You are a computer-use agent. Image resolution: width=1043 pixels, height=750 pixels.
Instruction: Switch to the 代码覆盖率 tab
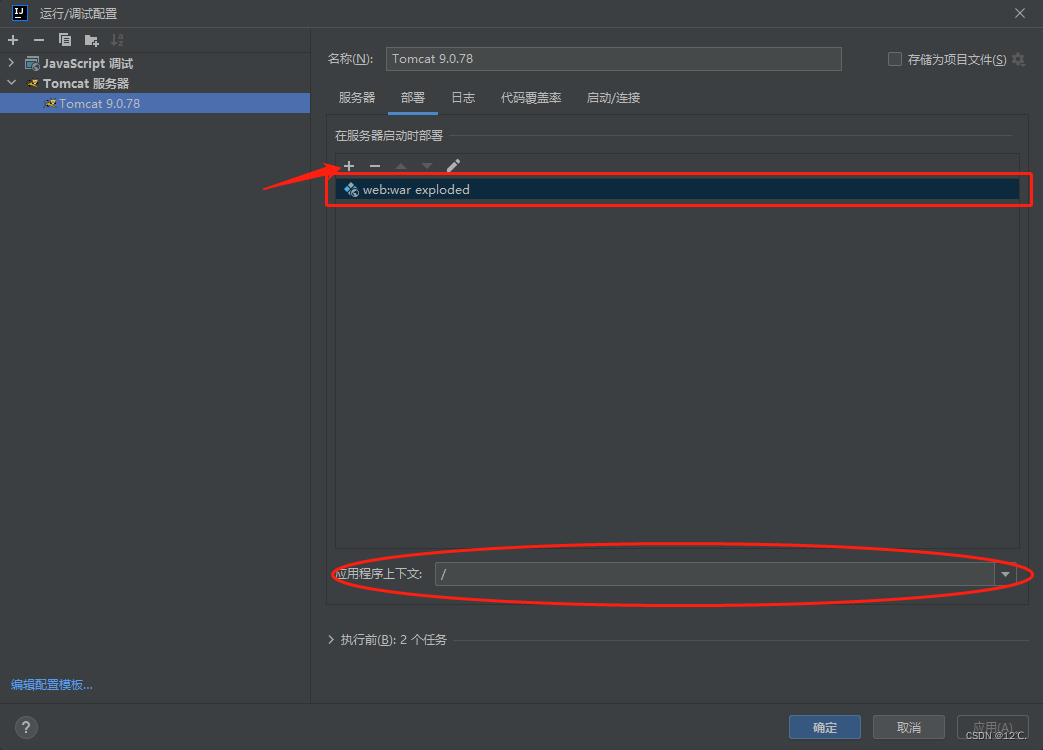tap(531, 98)
